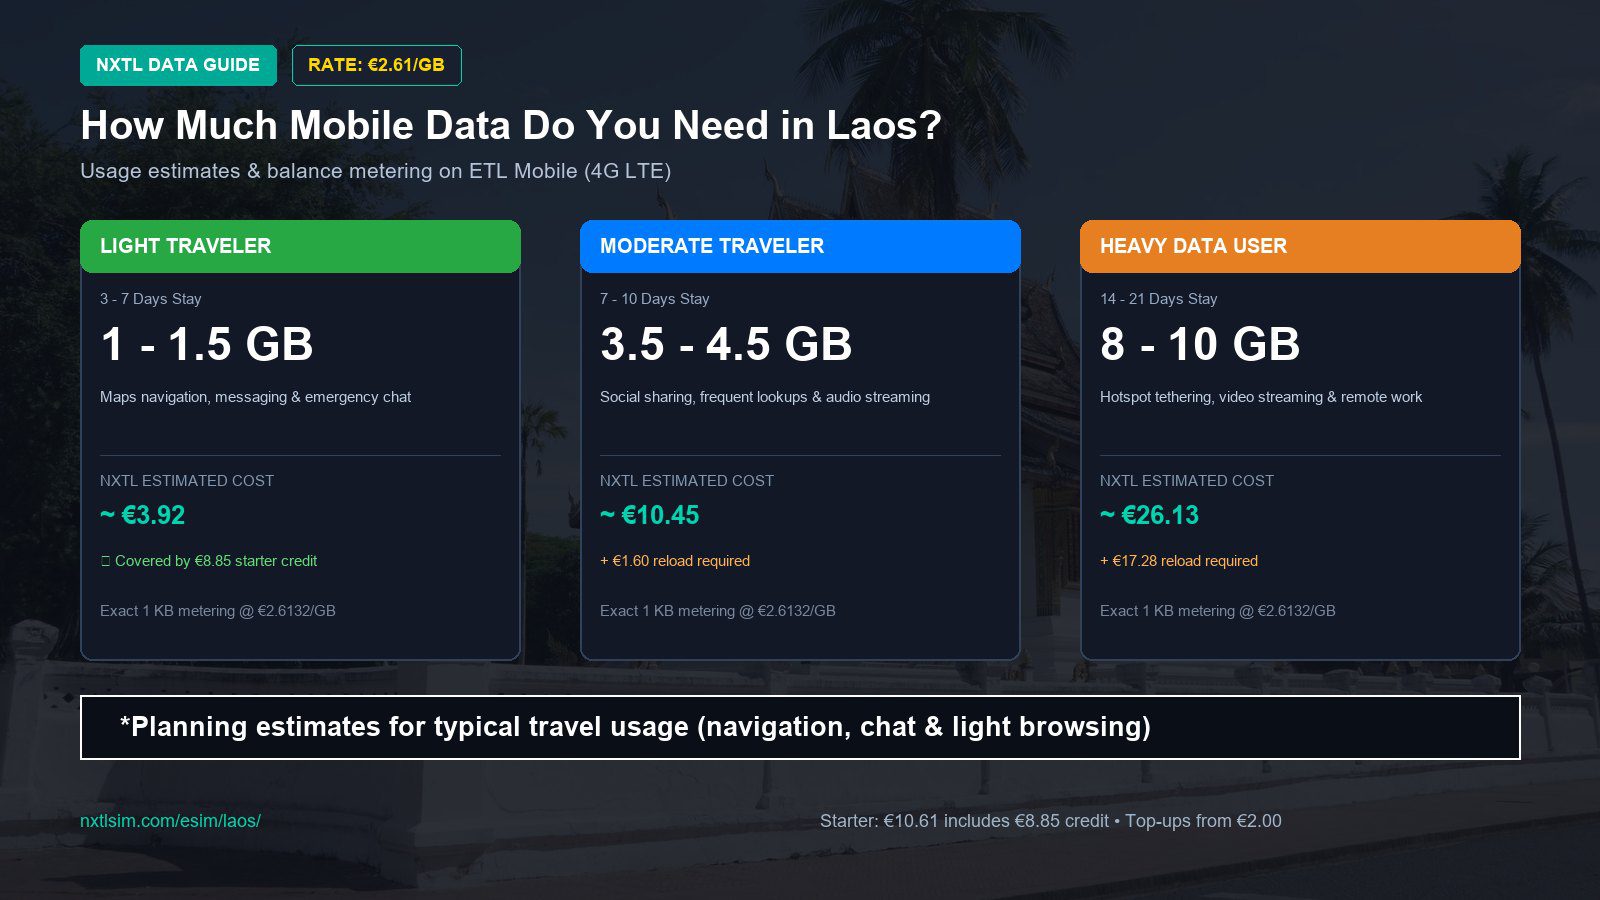This screenshot has width=1600, height=900.
Task: Click the "8 - 10 GB" data amount
Action: (x=1200, y=344)
